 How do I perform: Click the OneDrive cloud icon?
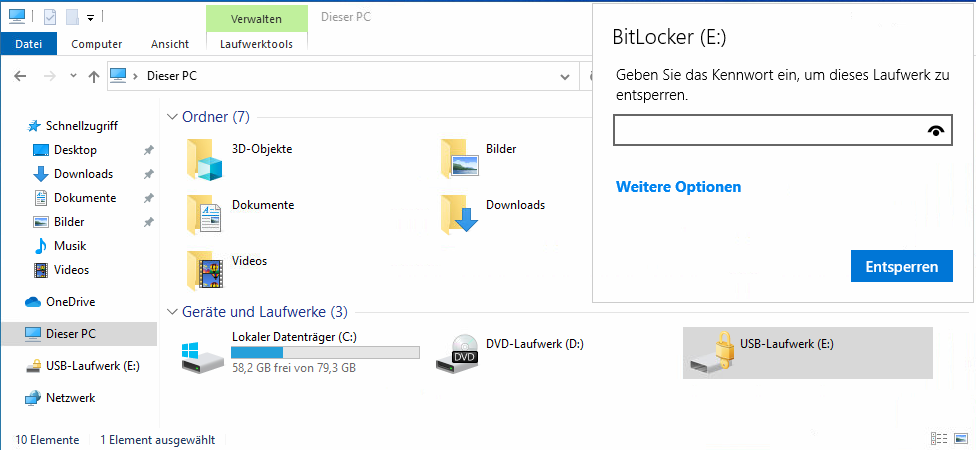tap(32, 302)
